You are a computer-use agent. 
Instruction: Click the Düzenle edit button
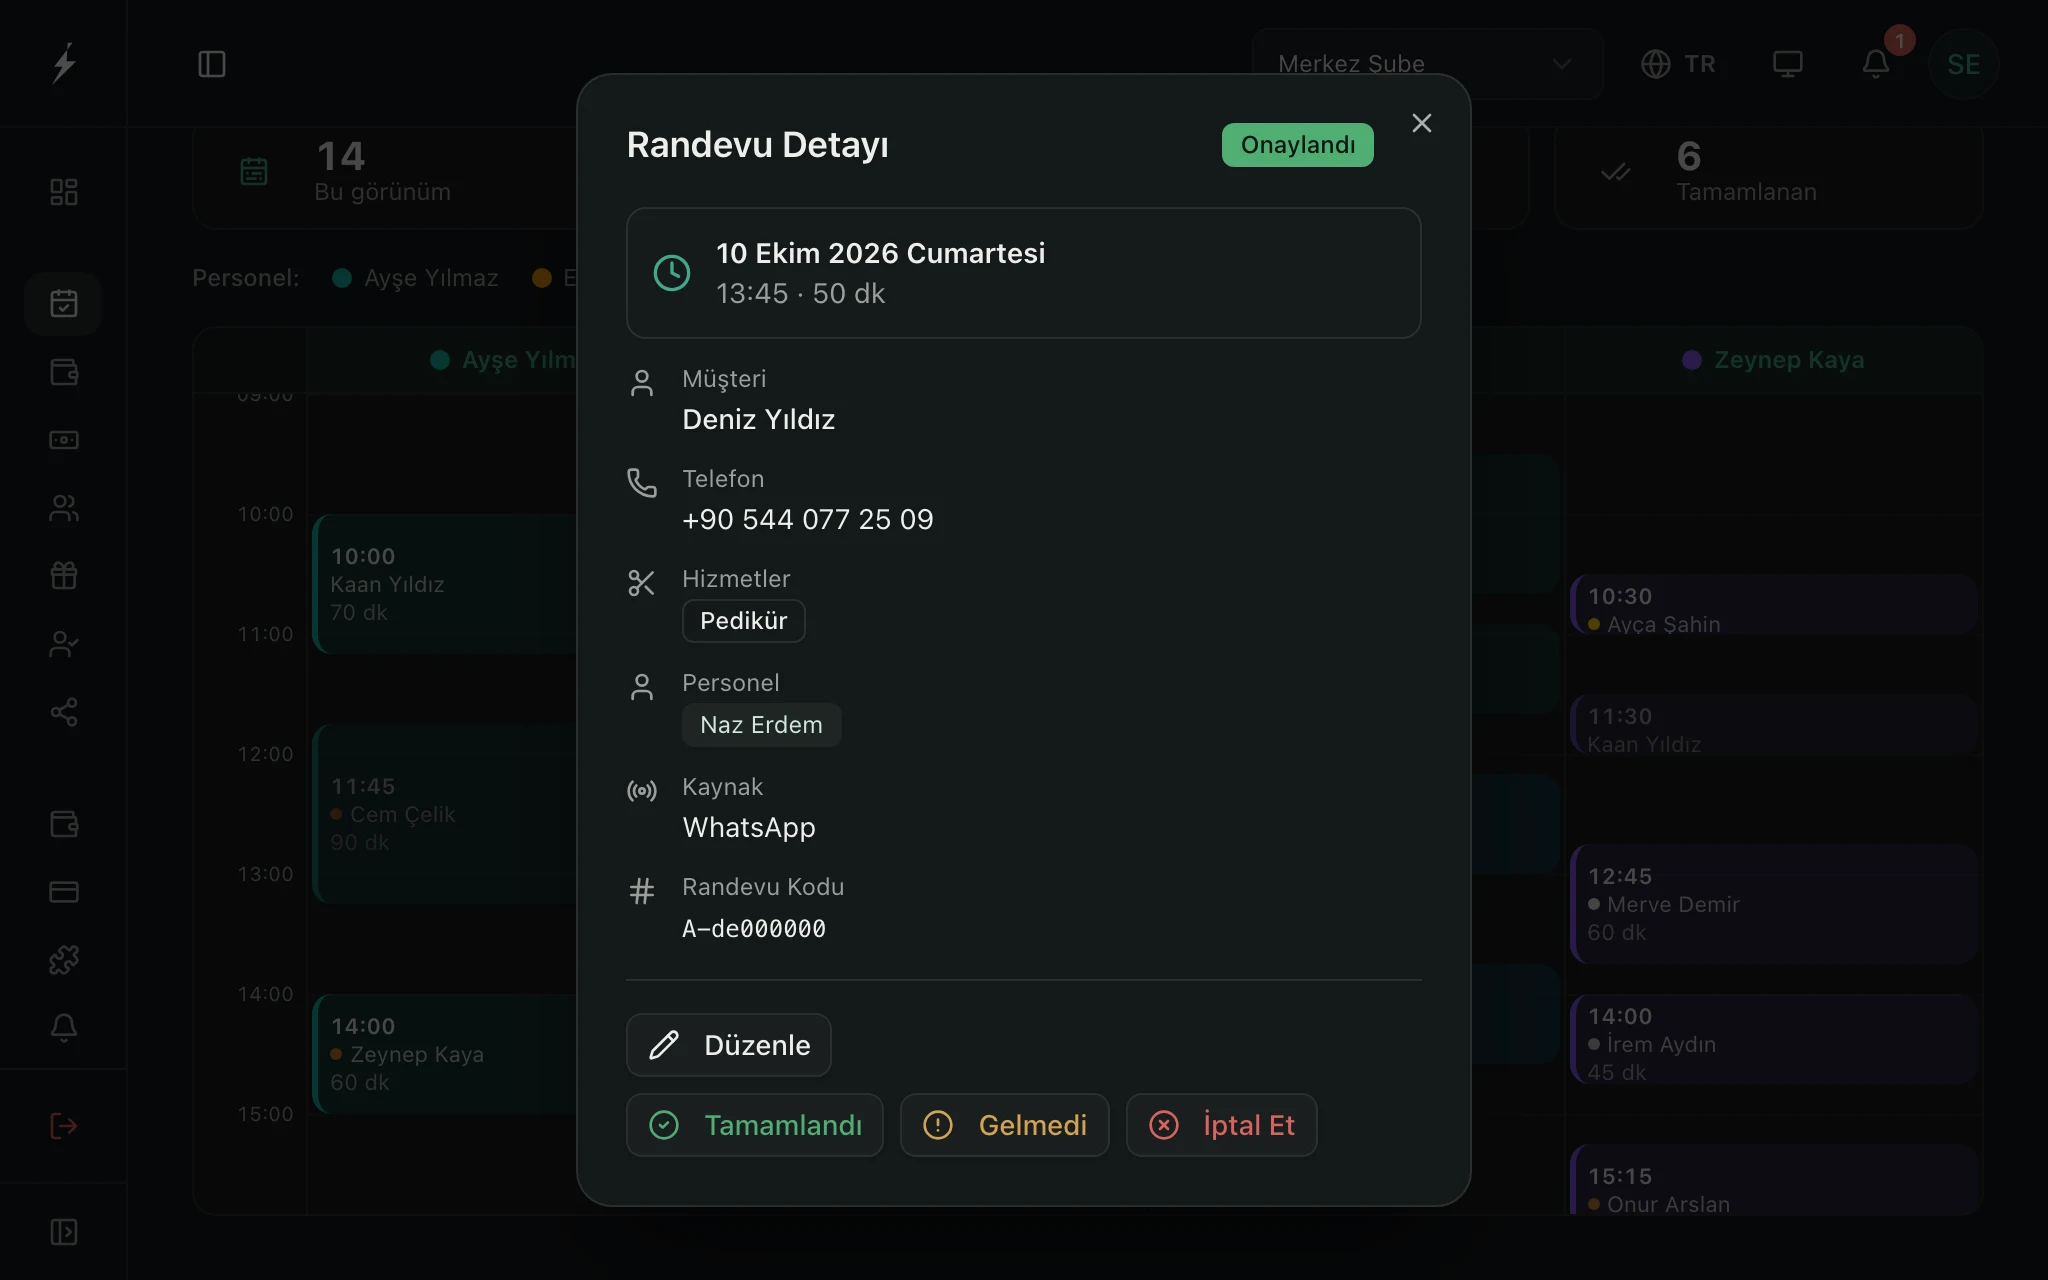728,1045
